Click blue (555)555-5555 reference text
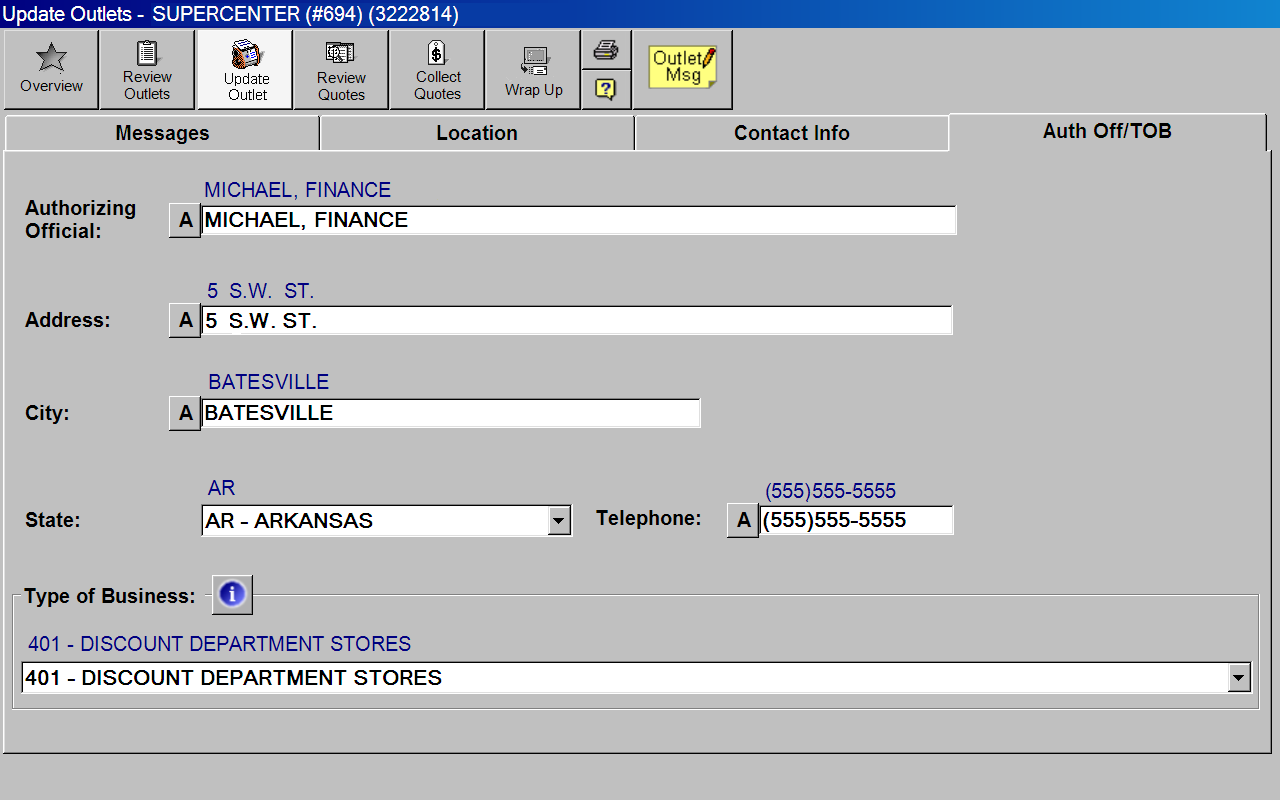Viewport: 1280px width, 800px height. pos(830,491)
